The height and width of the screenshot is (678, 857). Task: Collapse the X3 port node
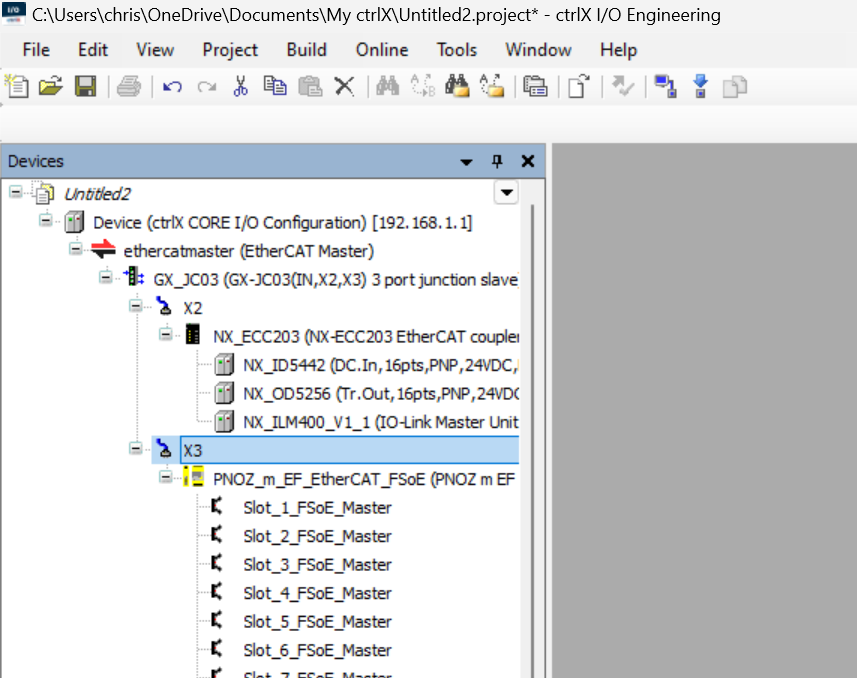tap(136, 448)
